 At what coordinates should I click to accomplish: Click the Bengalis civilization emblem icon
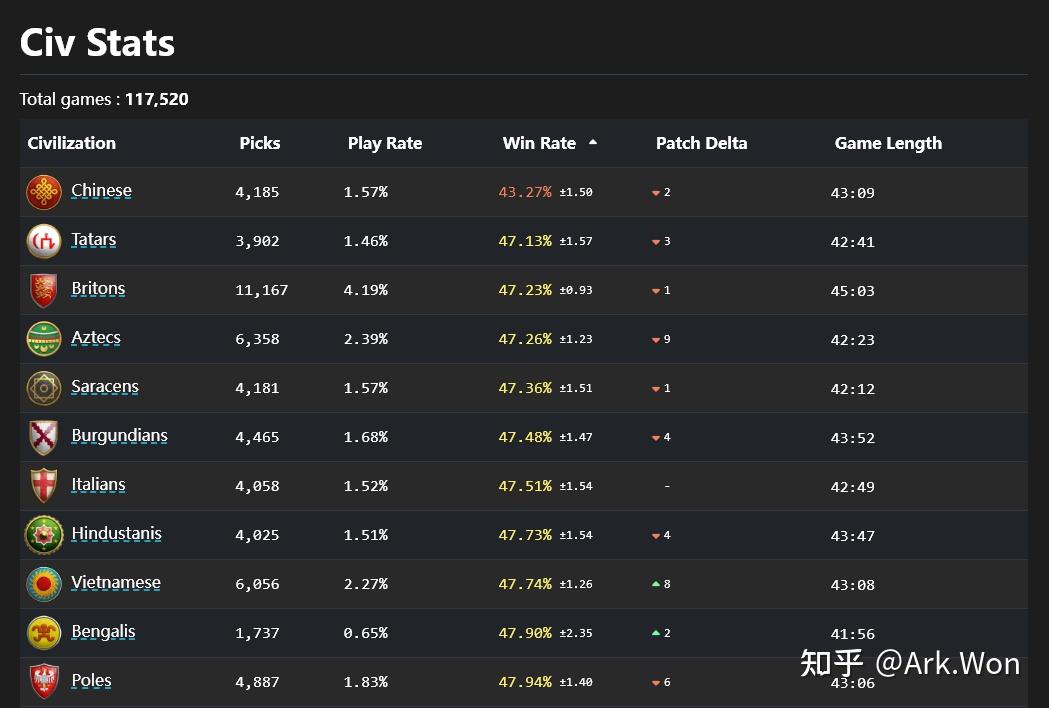pos(44,633)
